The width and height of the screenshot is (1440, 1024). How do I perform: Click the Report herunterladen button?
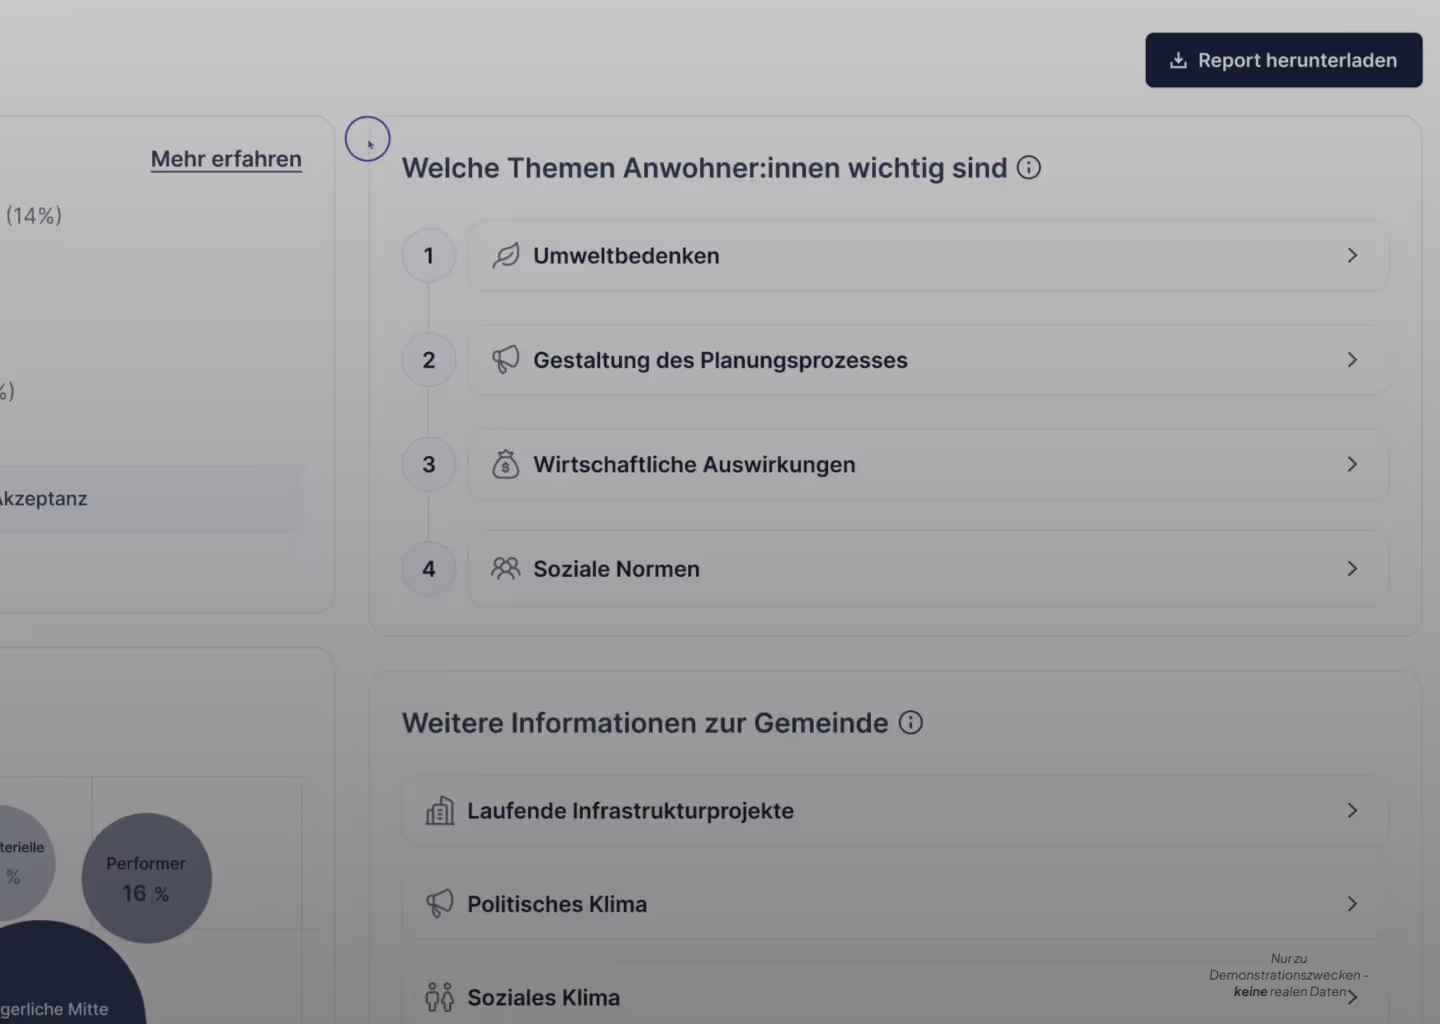[x=1283, y=60]
